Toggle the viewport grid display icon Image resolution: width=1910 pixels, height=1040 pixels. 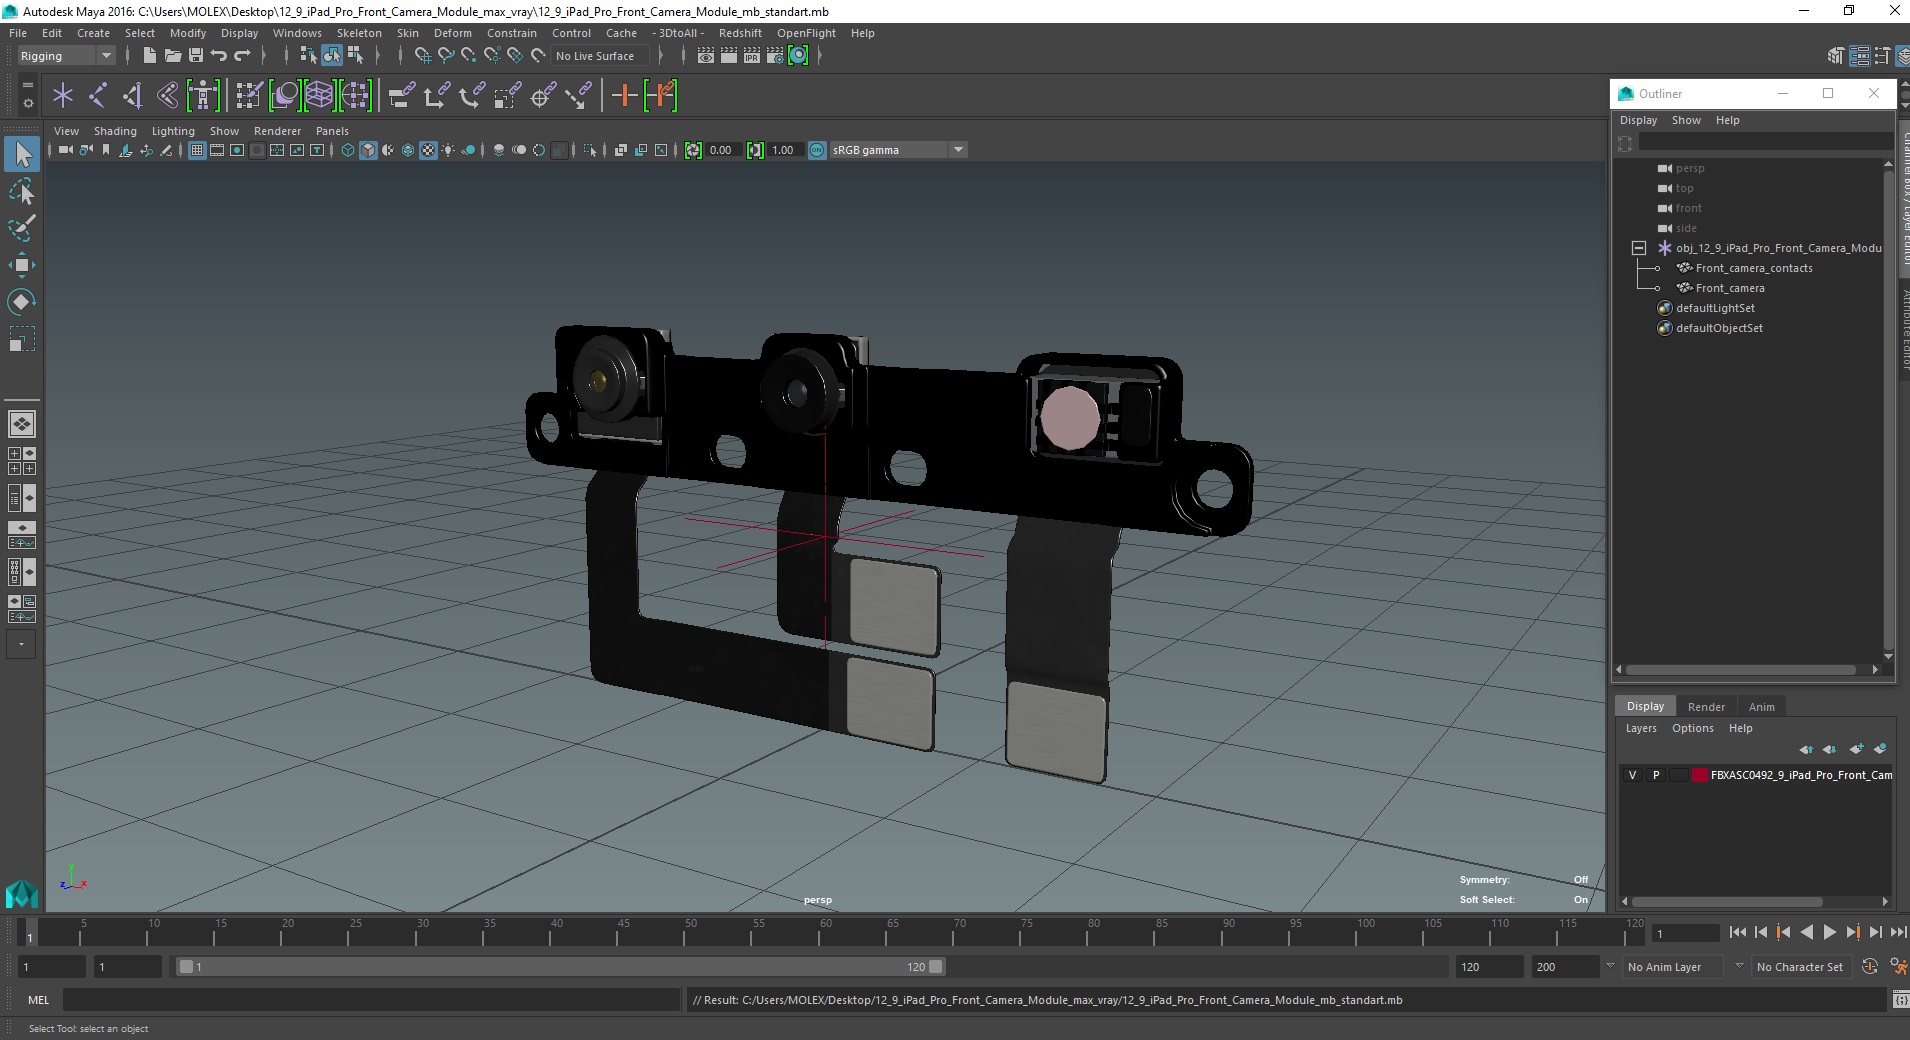(x=197, y=150)
